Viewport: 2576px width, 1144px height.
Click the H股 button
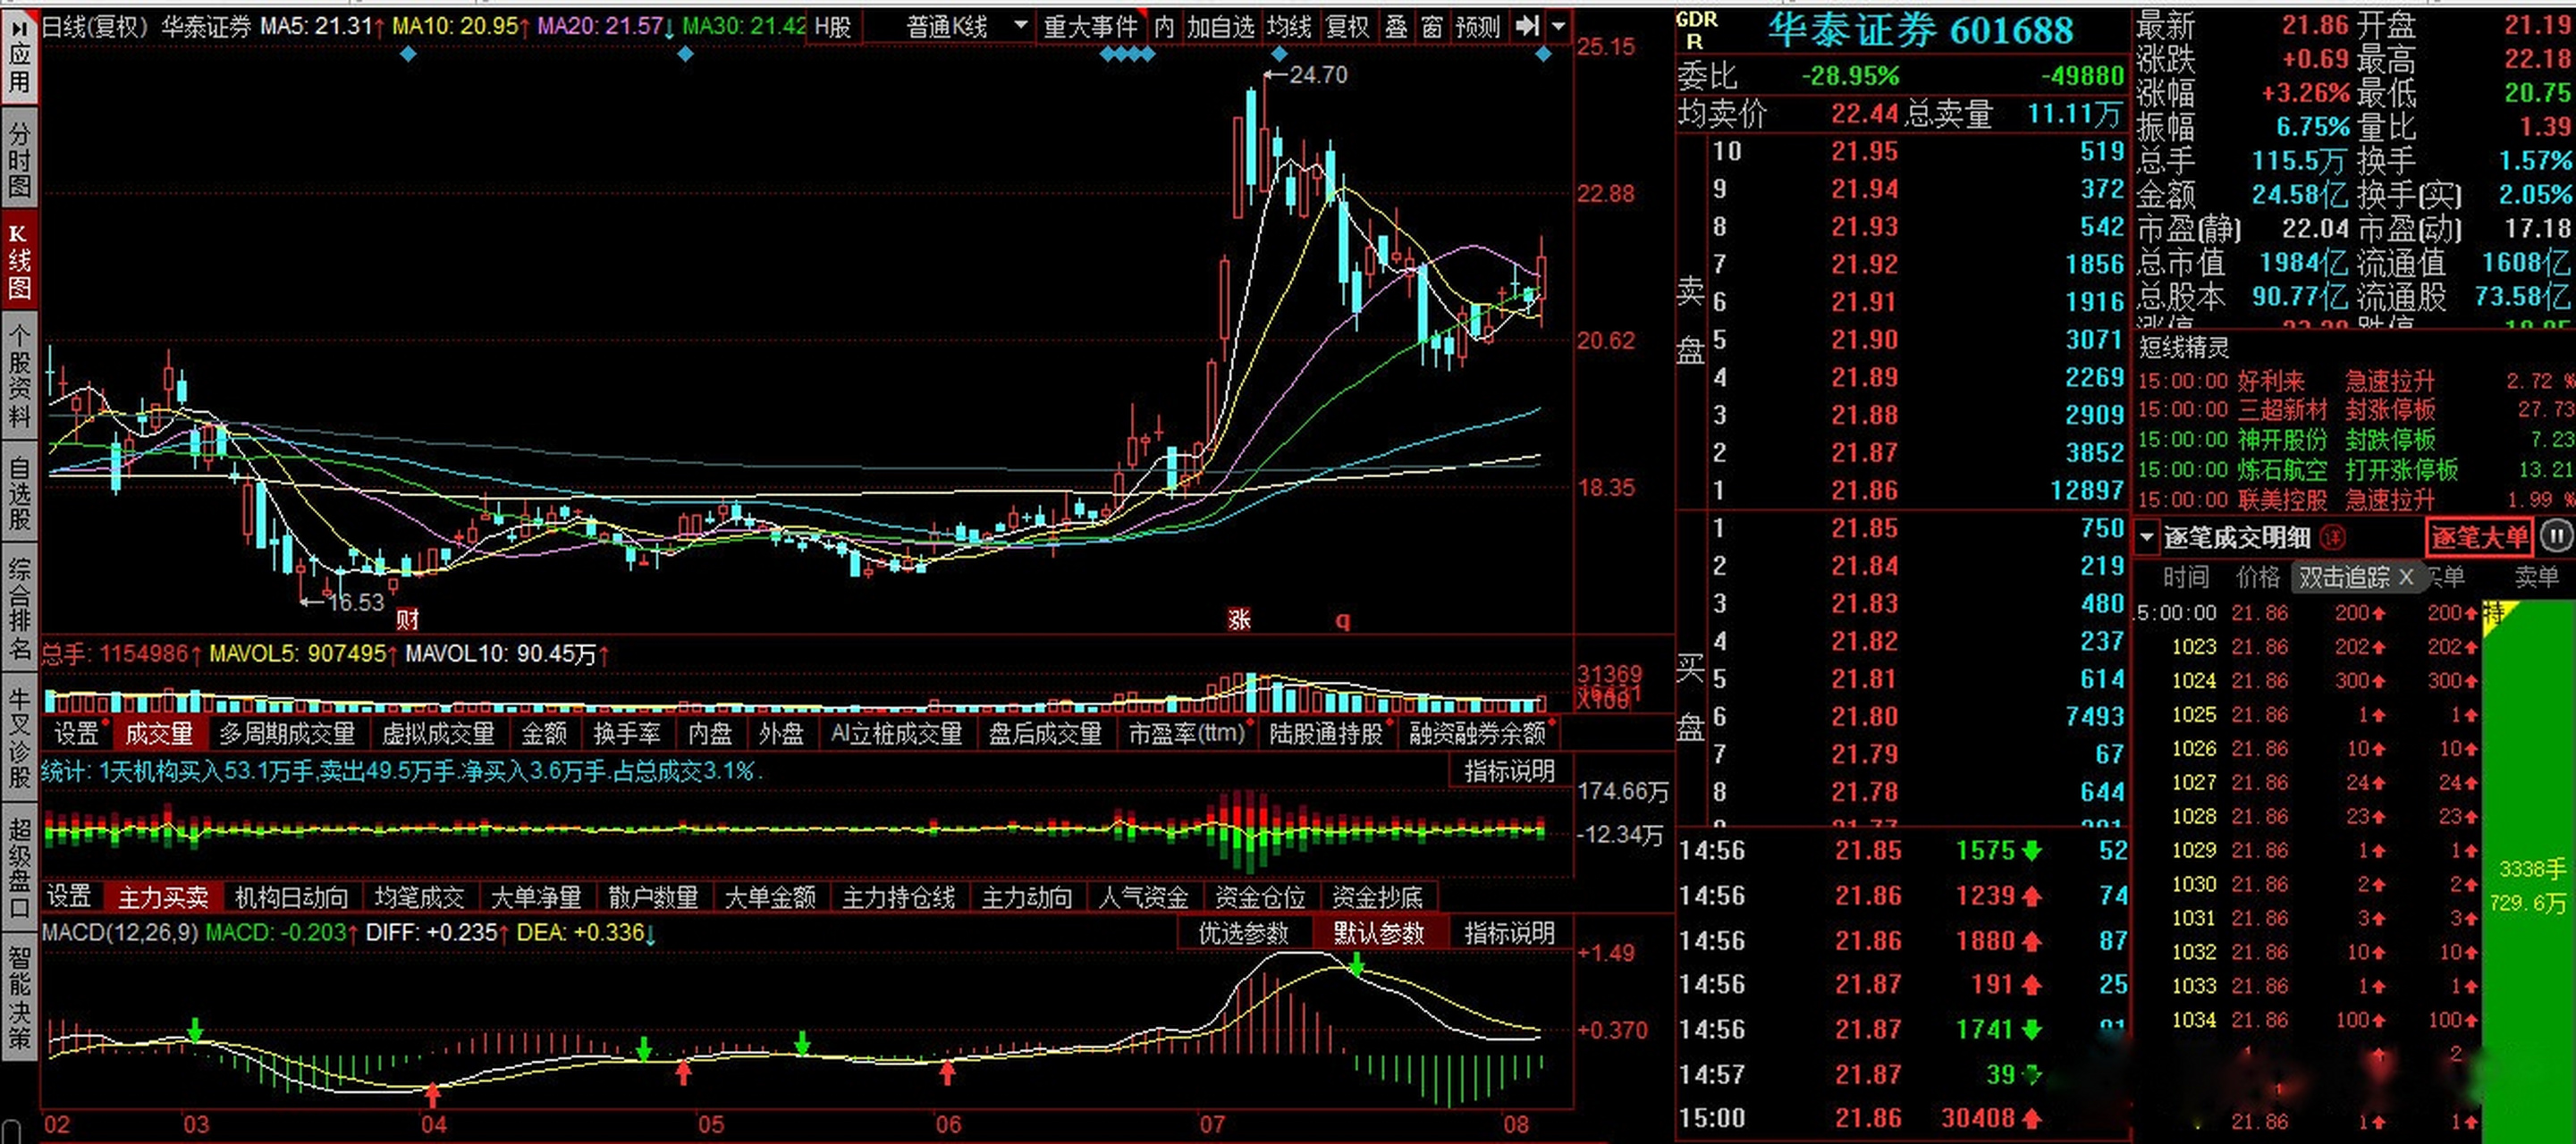pos(832,27)
